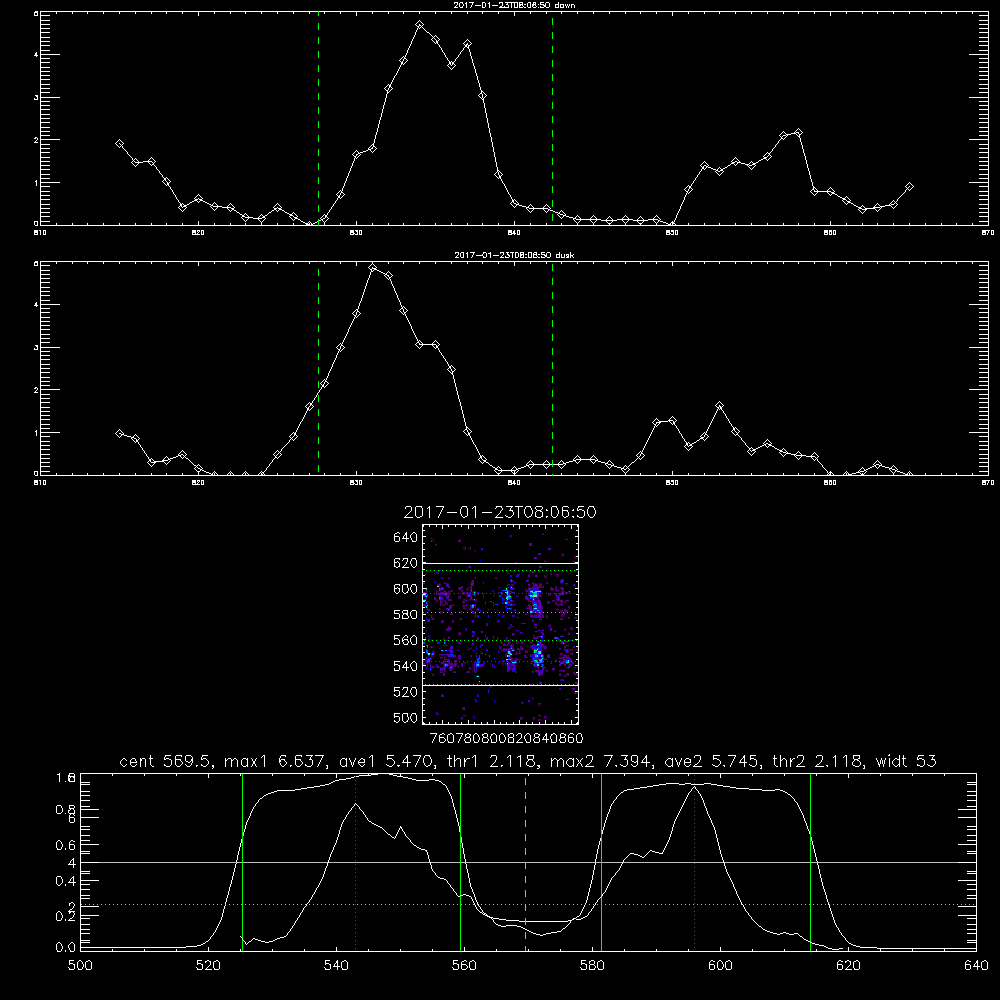Click the x-axis label 620 of the bottom plot
This screenshot has width=1000, height=1000.
click(848, 966)
